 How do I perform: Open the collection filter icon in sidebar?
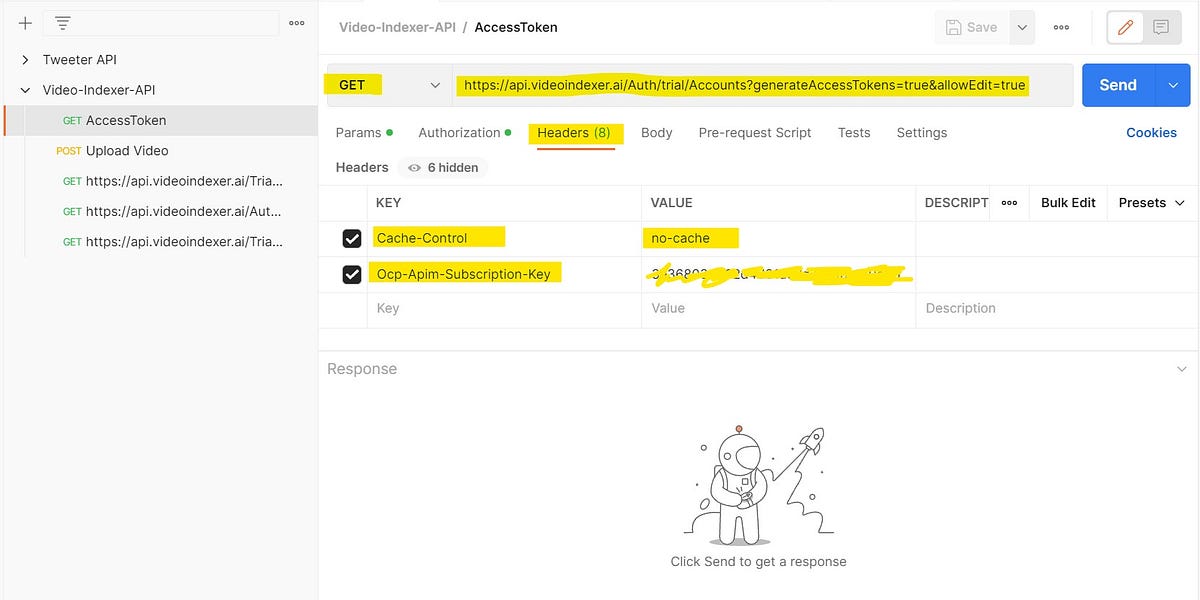[x=62, y=23]
